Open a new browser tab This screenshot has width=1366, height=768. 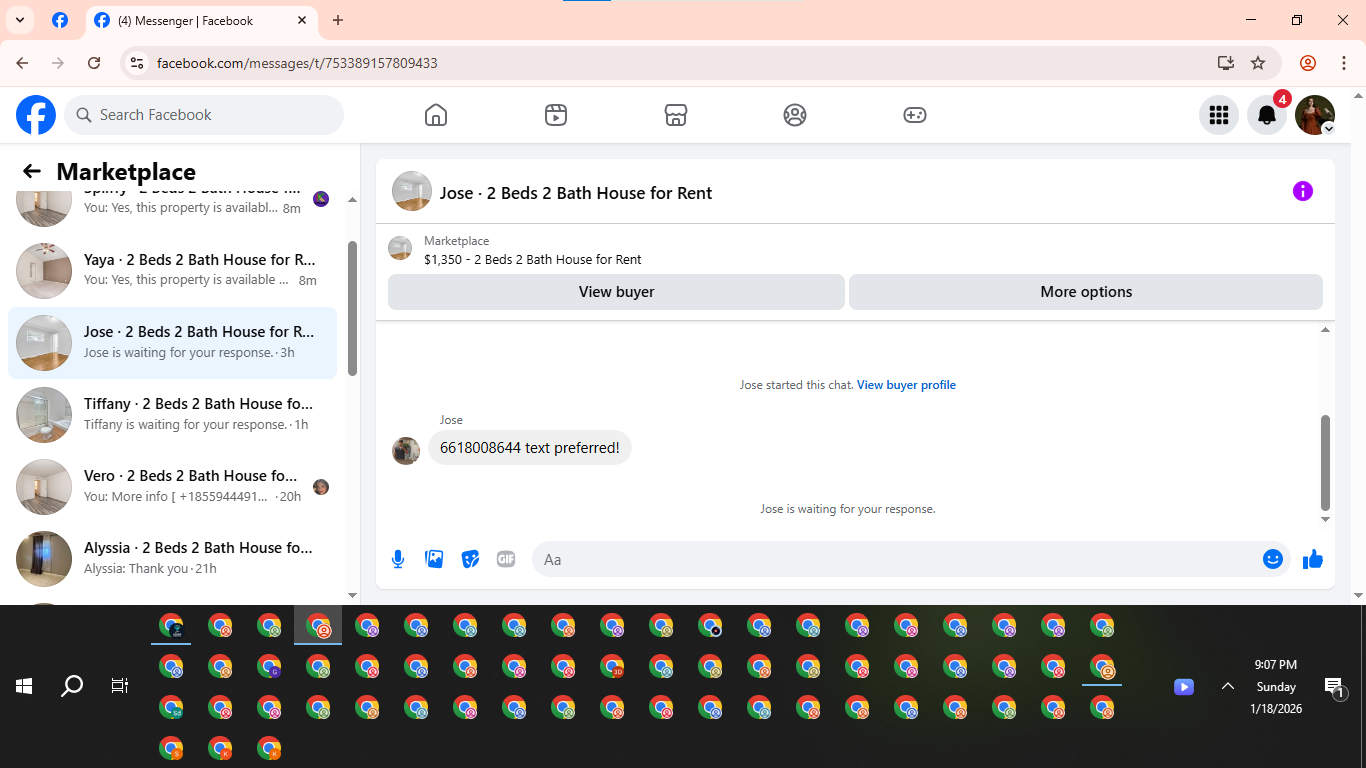pos(338,20)
